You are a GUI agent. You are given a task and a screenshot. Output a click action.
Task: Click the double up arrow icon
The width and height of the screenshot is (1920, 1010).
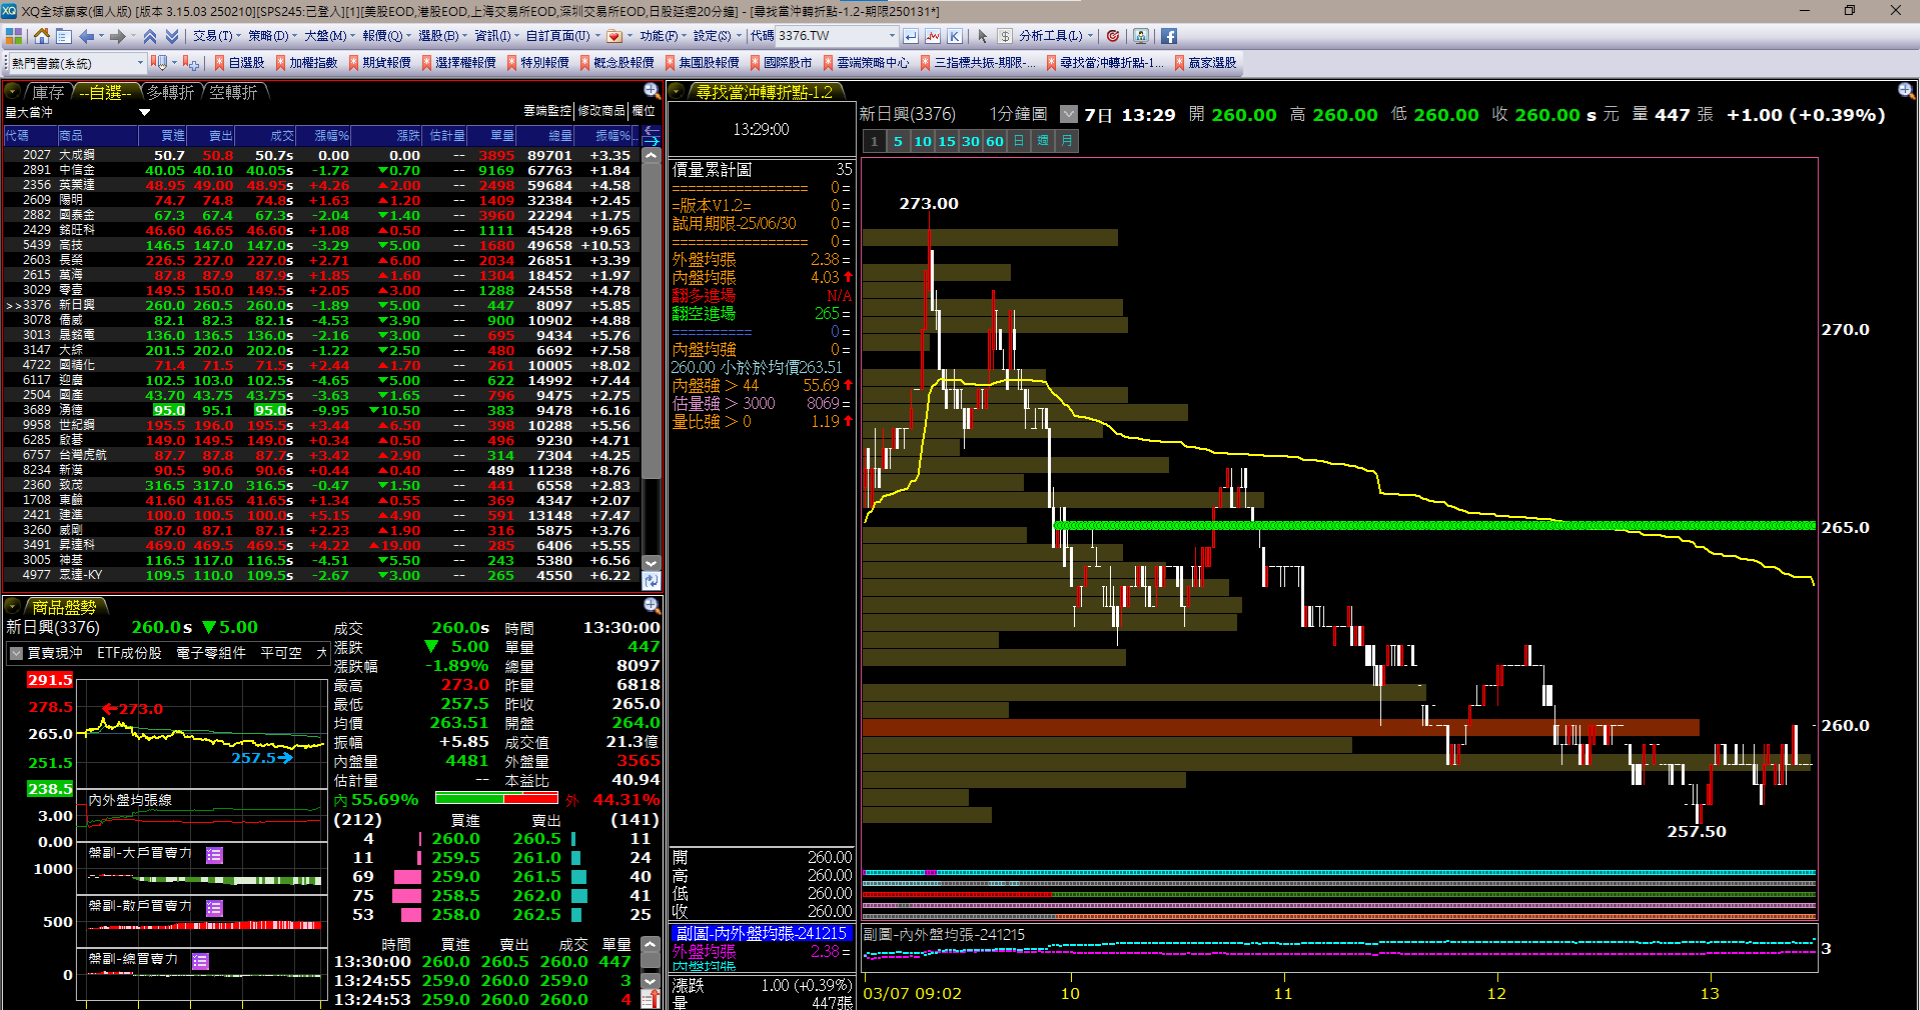150,36
